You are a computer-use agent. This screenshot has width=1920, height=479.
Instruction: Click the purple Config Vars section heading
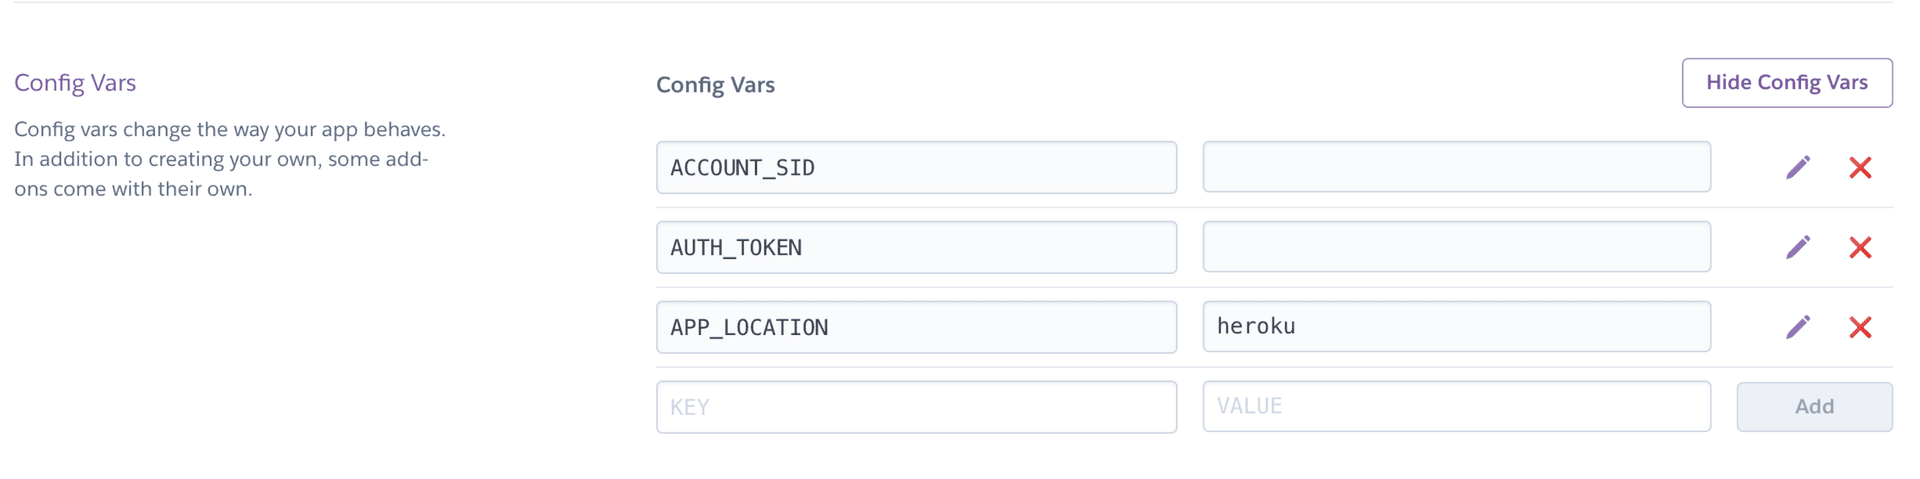[x=75, y=83]
